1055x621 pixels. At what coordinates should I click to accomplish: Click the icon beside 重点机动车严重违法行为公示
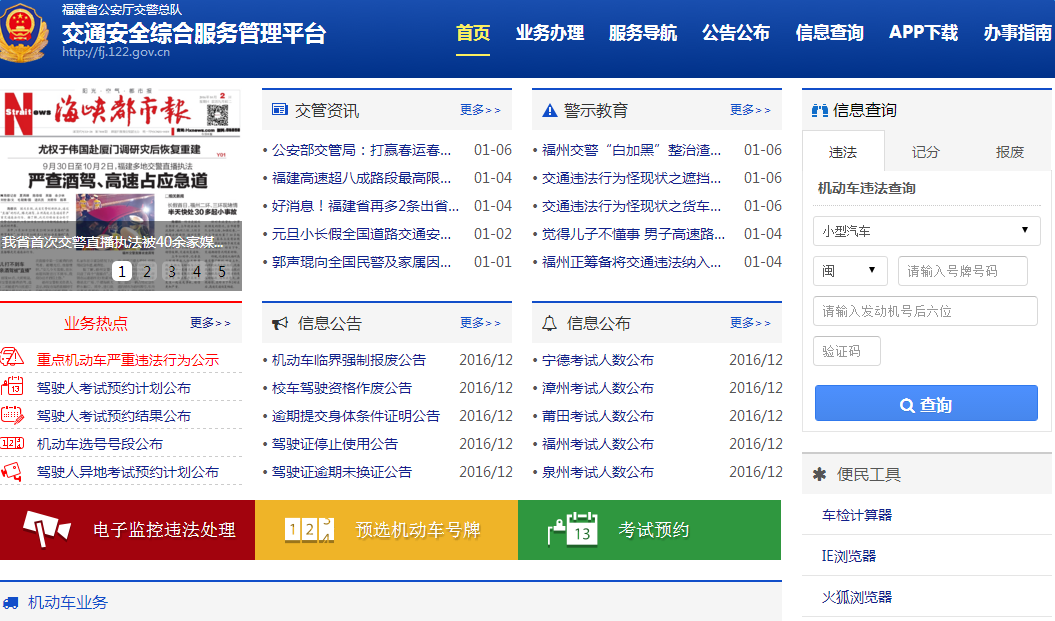(x=12, y=358)
